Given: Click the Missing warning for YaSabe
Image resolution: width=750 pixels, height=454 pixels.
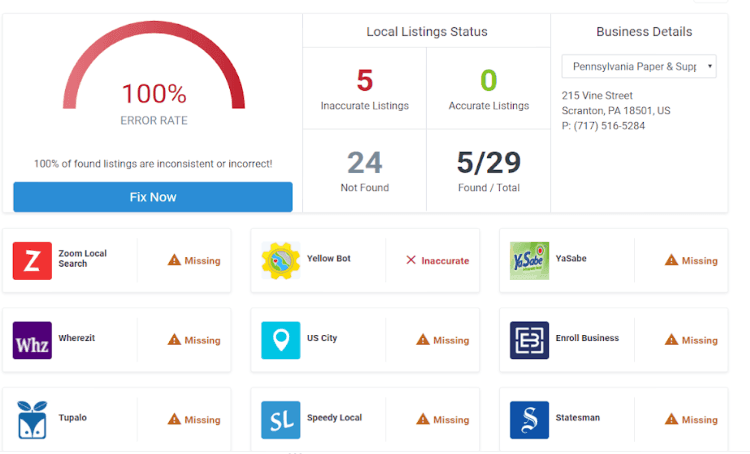Looking at the screenshot, I should [x=691, y=261].
